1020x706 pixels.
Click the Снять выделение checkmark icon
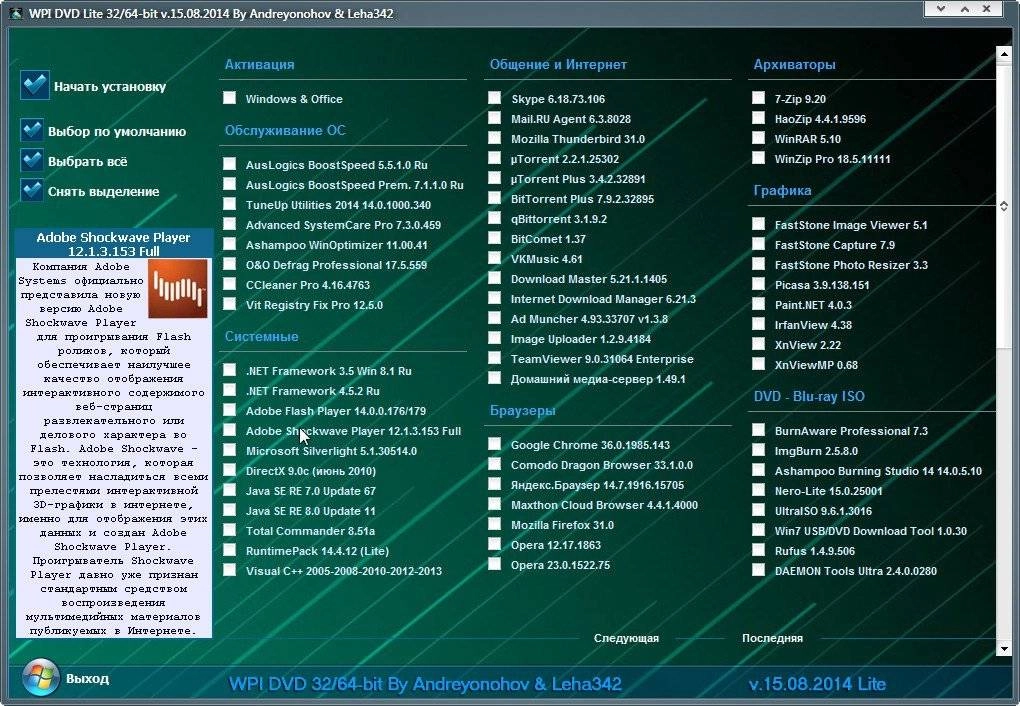(32, 191)
